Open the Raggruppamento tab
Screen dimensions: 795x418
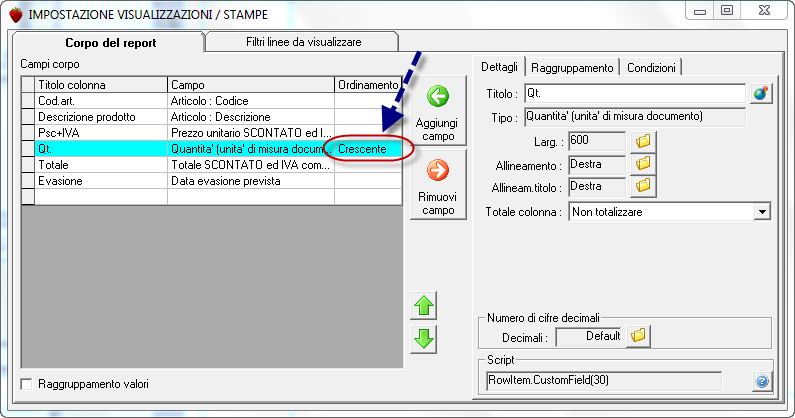tap(572, 68)
